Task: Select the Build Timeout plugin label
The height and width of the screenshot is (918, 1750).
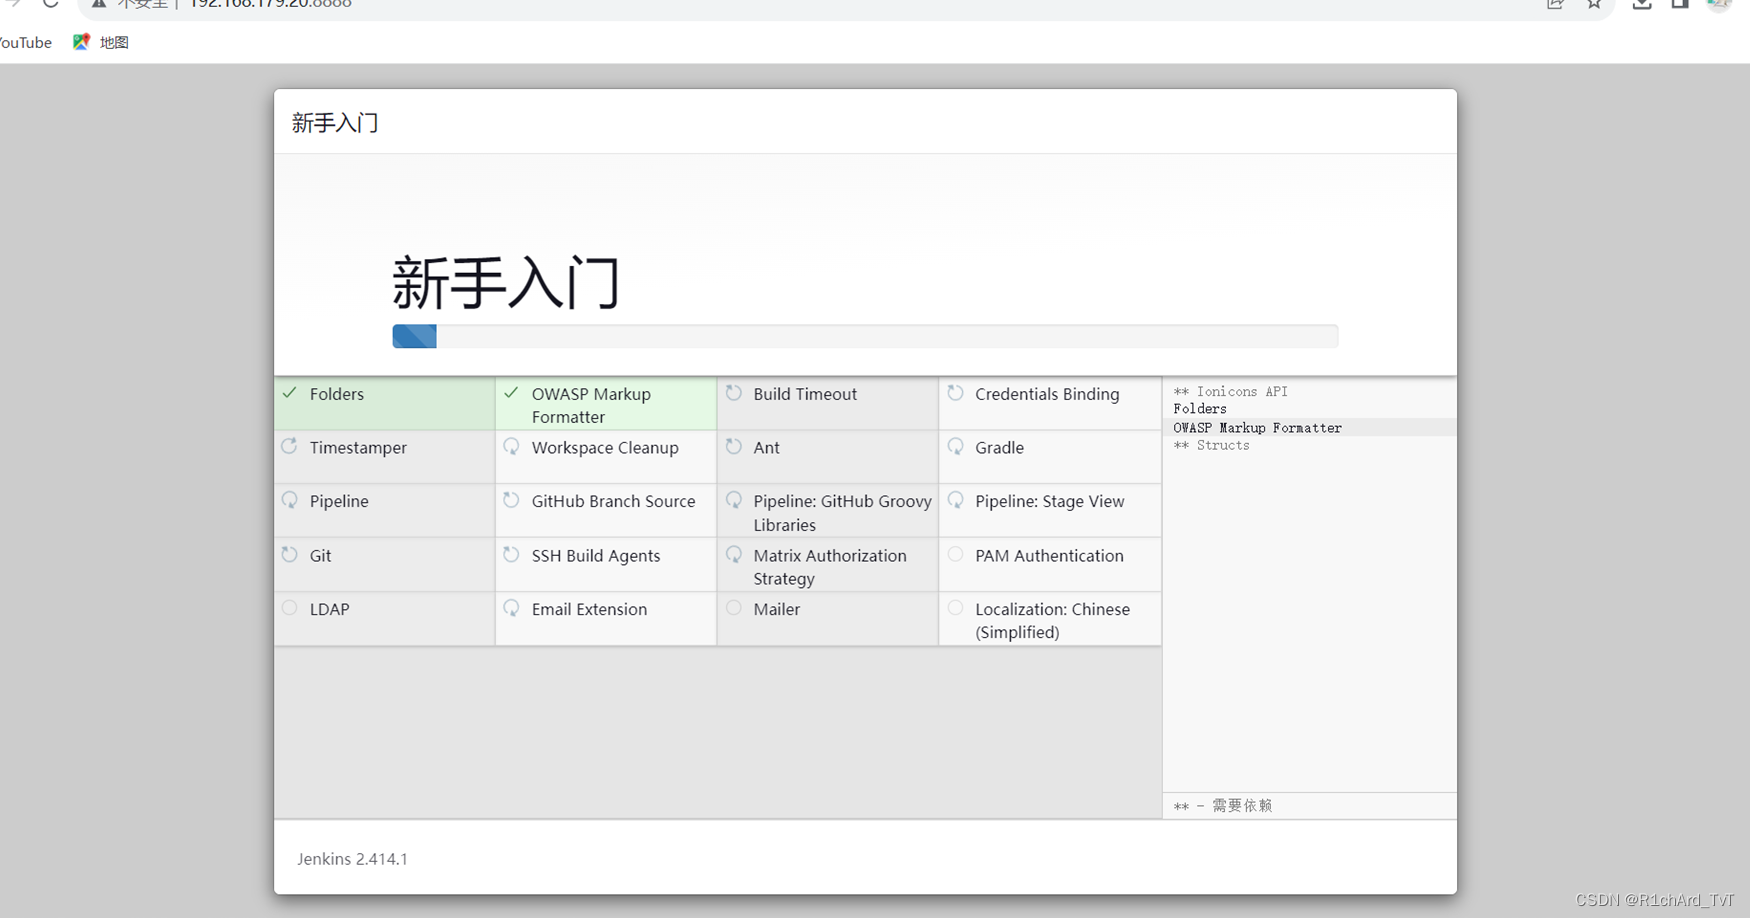Action: [x=805, y=394]
